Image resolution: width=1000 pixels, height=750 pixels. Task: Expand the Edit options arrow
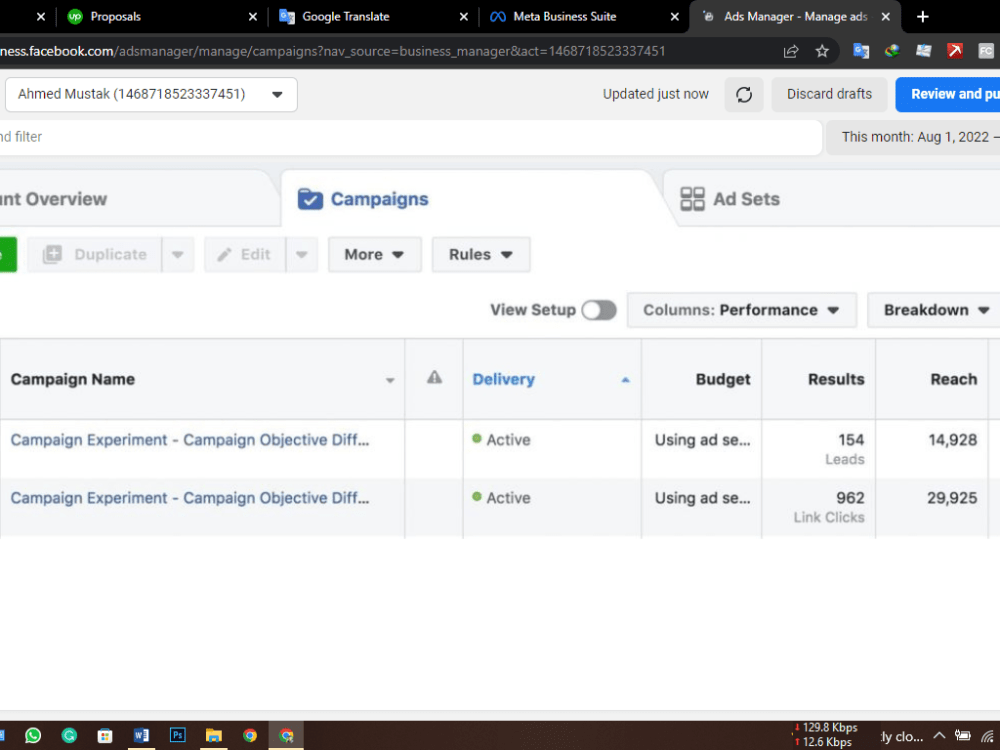[x=302, y=254]
